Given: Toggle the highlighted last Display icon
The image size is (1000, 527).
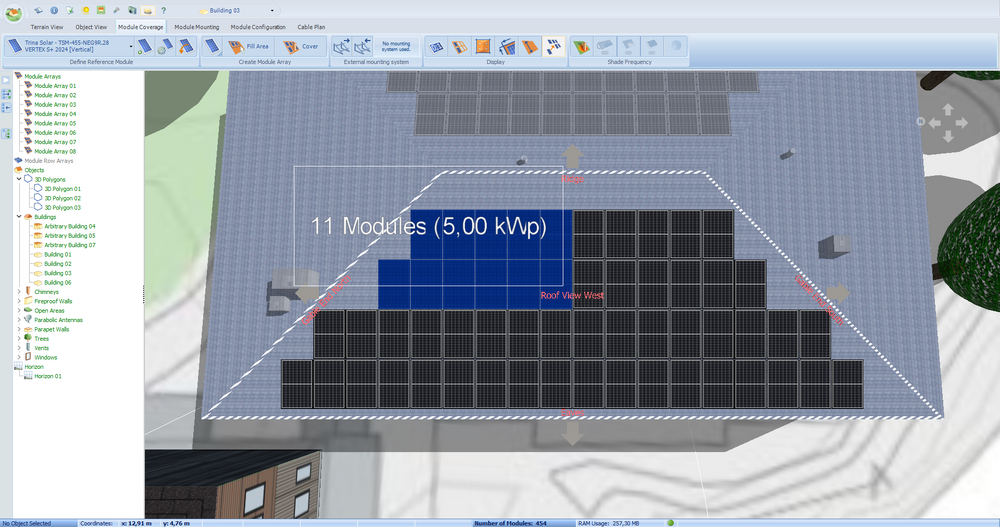Looking at the screenshot, I should pyautogui.click(x=553, y=46).
